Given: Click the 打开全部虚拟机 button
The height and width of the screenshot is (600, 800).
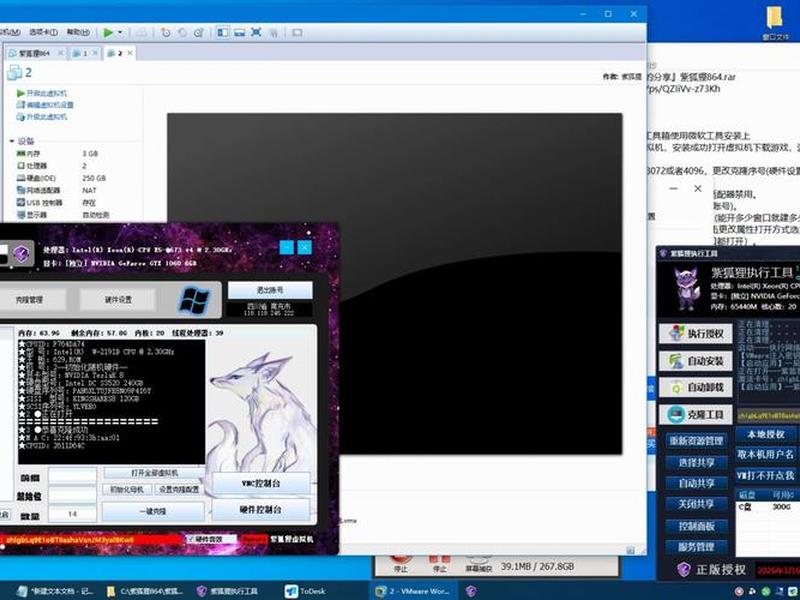Looking at the screenshot, I should coord(155,473).
